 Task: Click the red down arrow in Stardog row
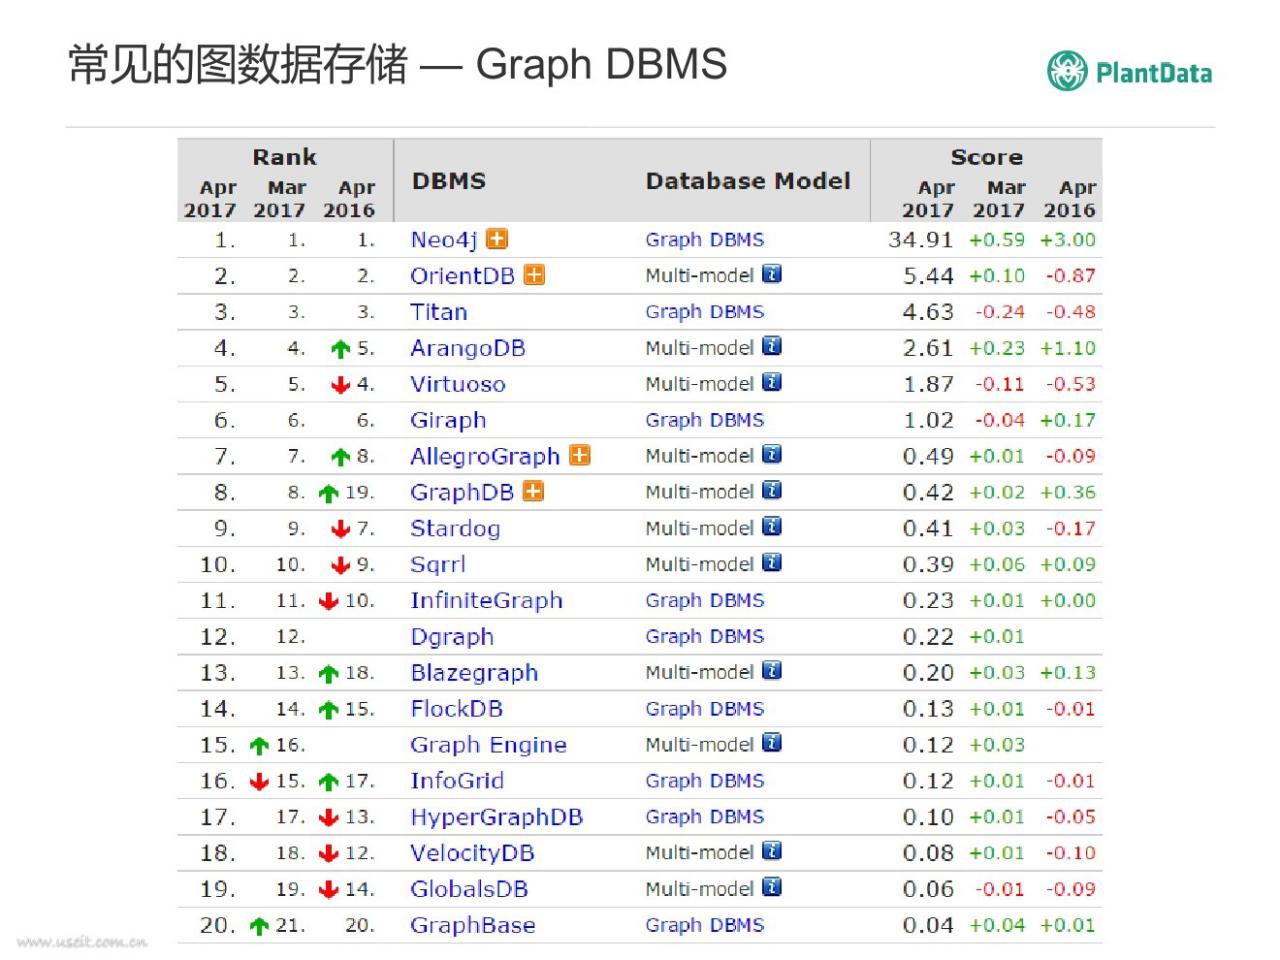click(341, 529)
